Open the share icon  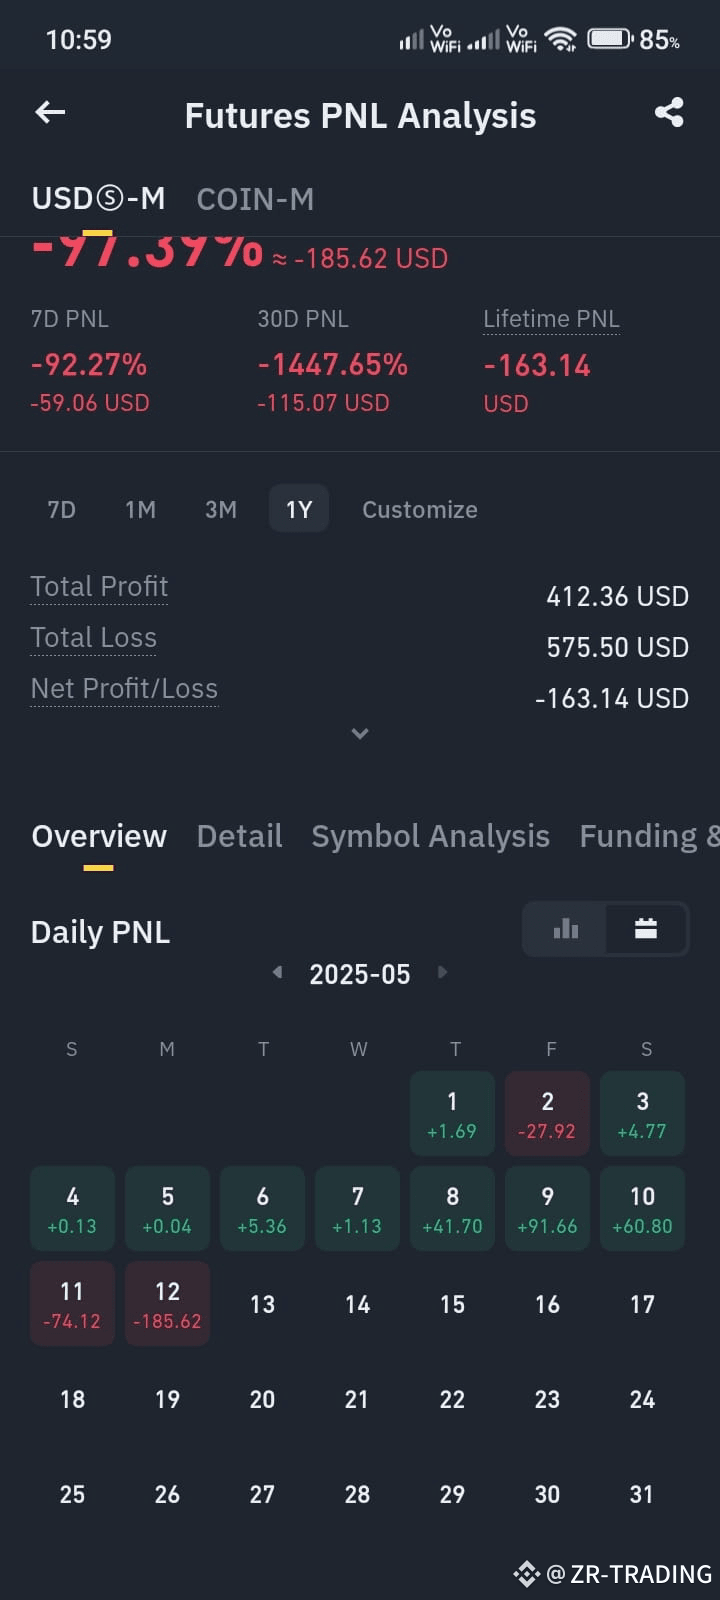[669, 113]
